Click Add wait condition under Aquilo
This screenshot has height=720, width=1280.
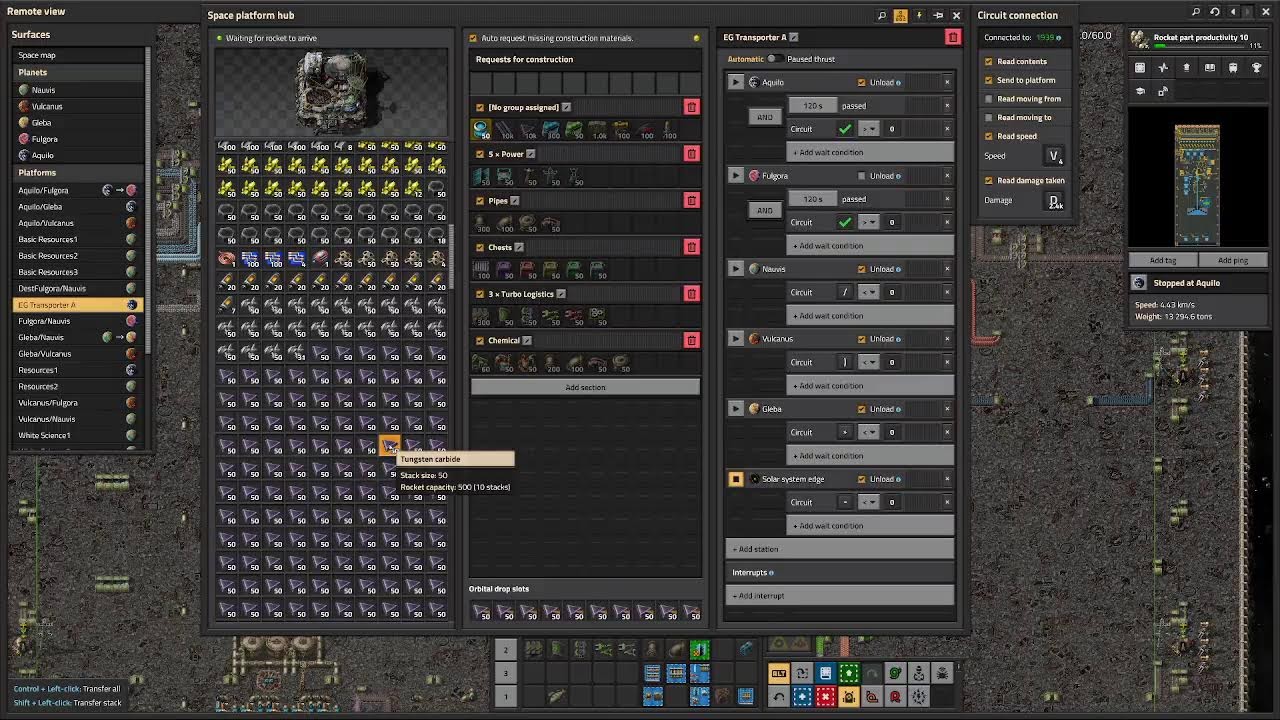[871, 152]
